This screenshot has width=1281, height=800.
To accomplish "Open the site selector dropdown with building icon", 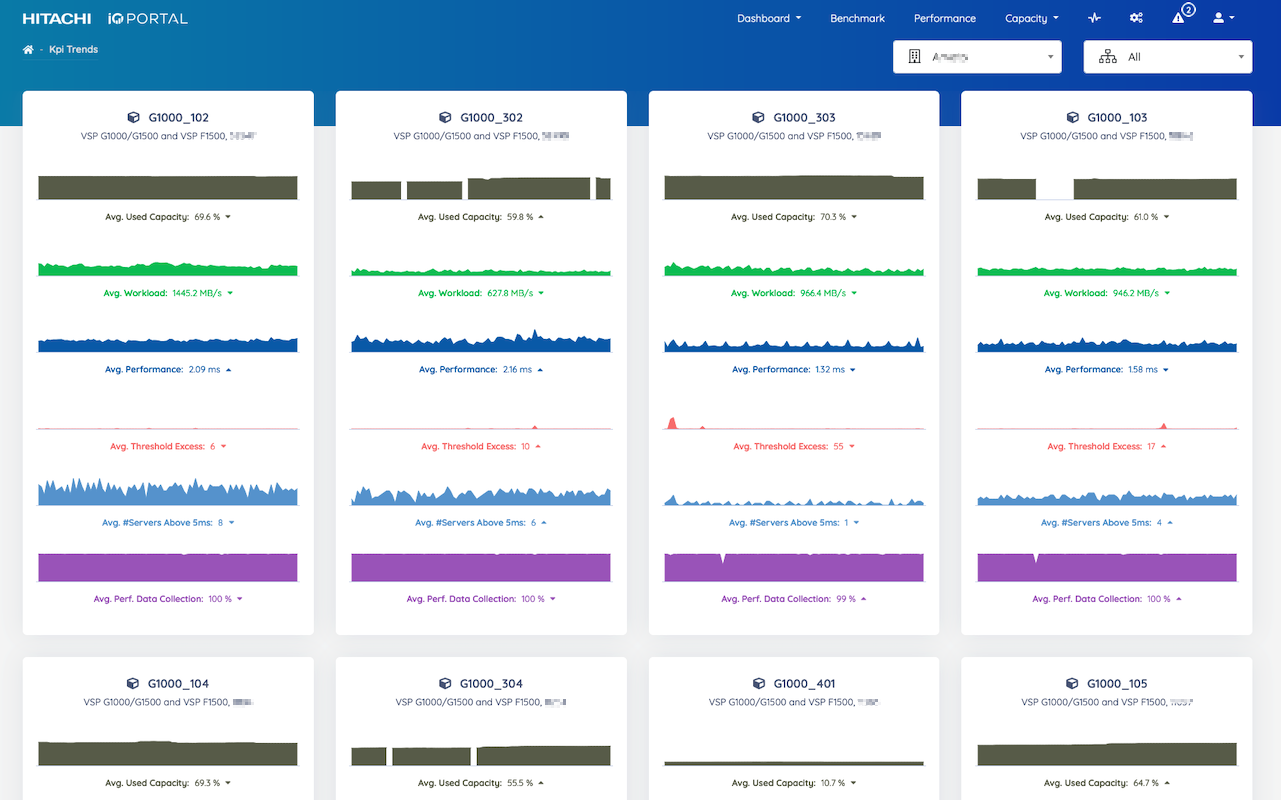I will coord(976,57).
